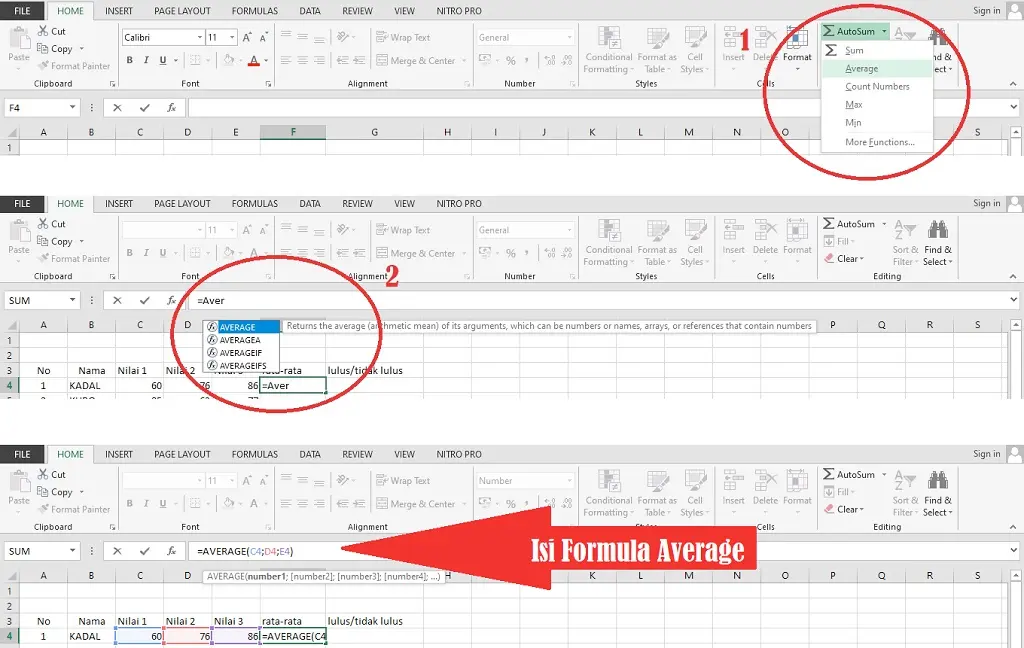
Task: Open Cell Styles in the top Excel window
Action: [x=694, y=51]
